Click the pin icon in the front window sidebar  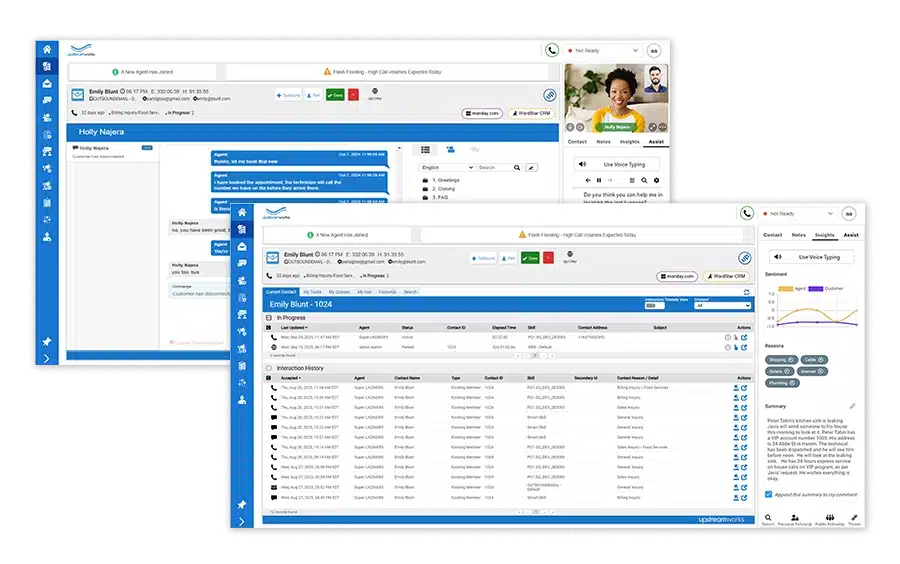tap(241, 505)
